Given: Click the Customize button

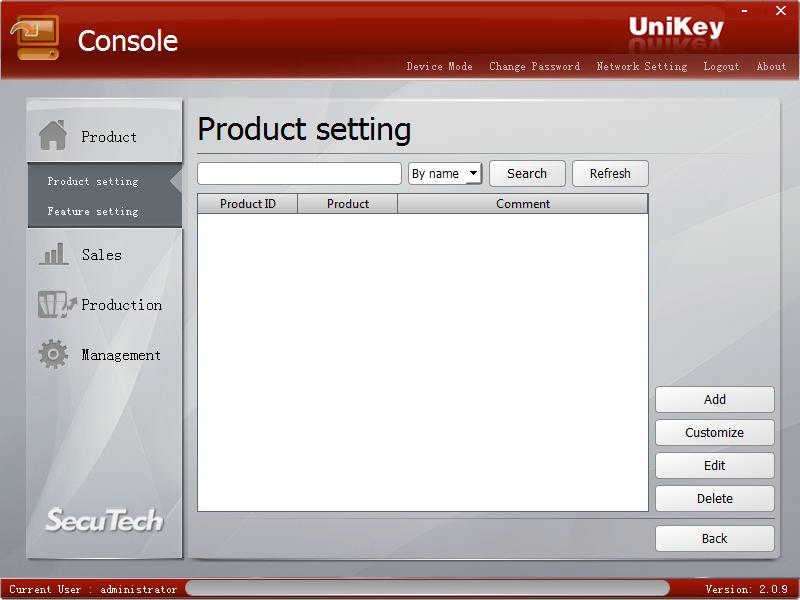Looking at the screenshot, I should click(x=715, y=433).
